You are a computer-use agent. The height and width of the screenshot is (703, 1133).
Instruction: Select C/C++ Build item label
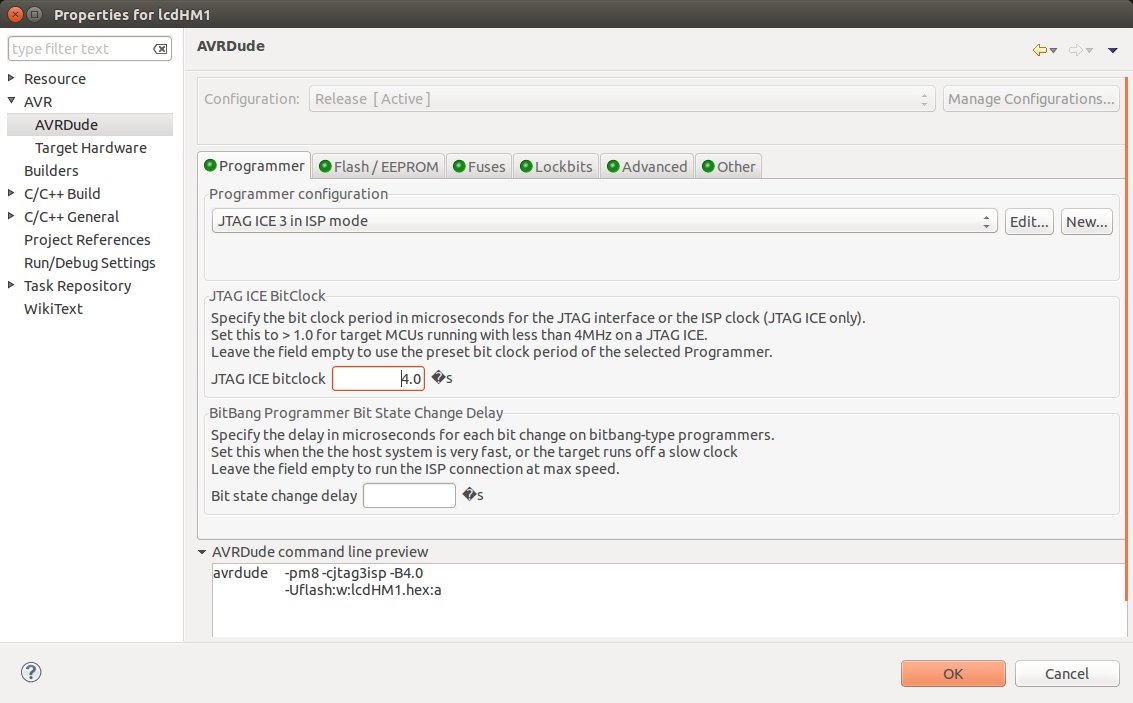click(x=62, y=194)
